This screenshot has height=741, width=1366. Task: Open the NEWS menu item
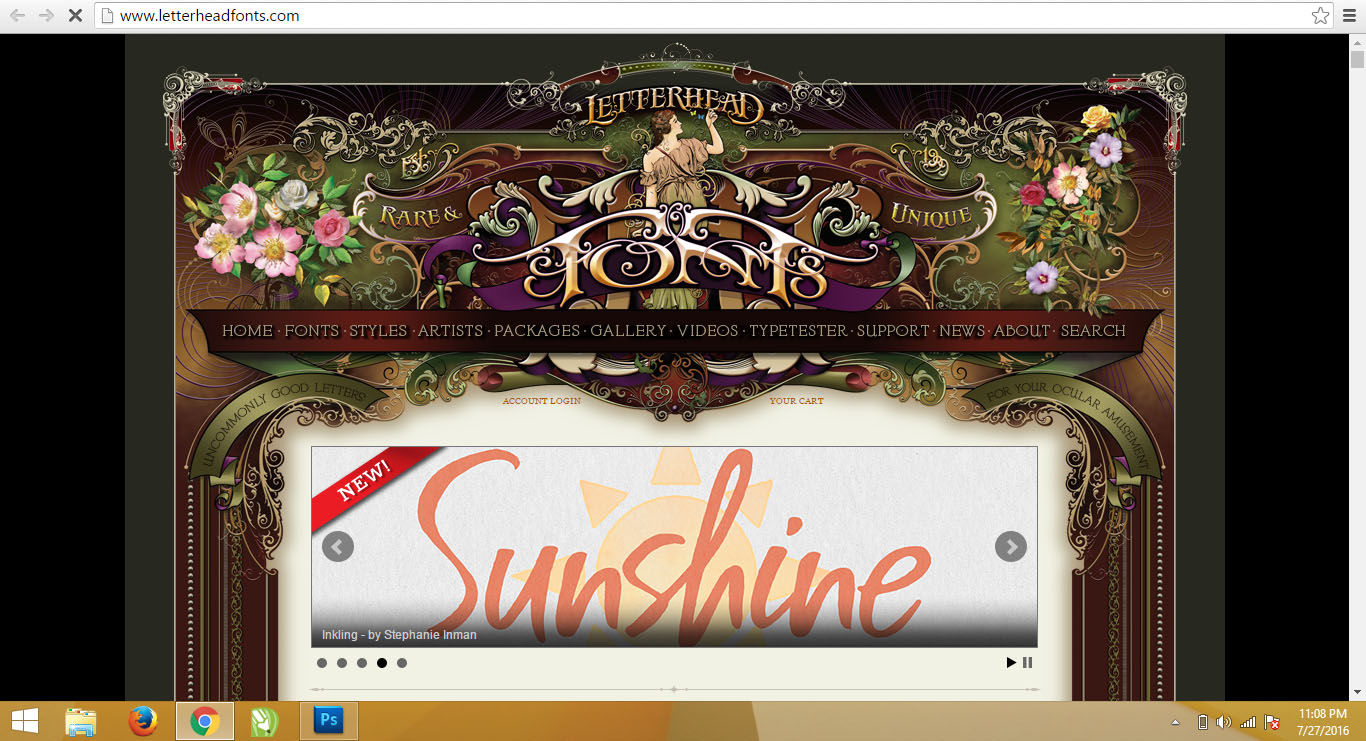tap(962, 331)
